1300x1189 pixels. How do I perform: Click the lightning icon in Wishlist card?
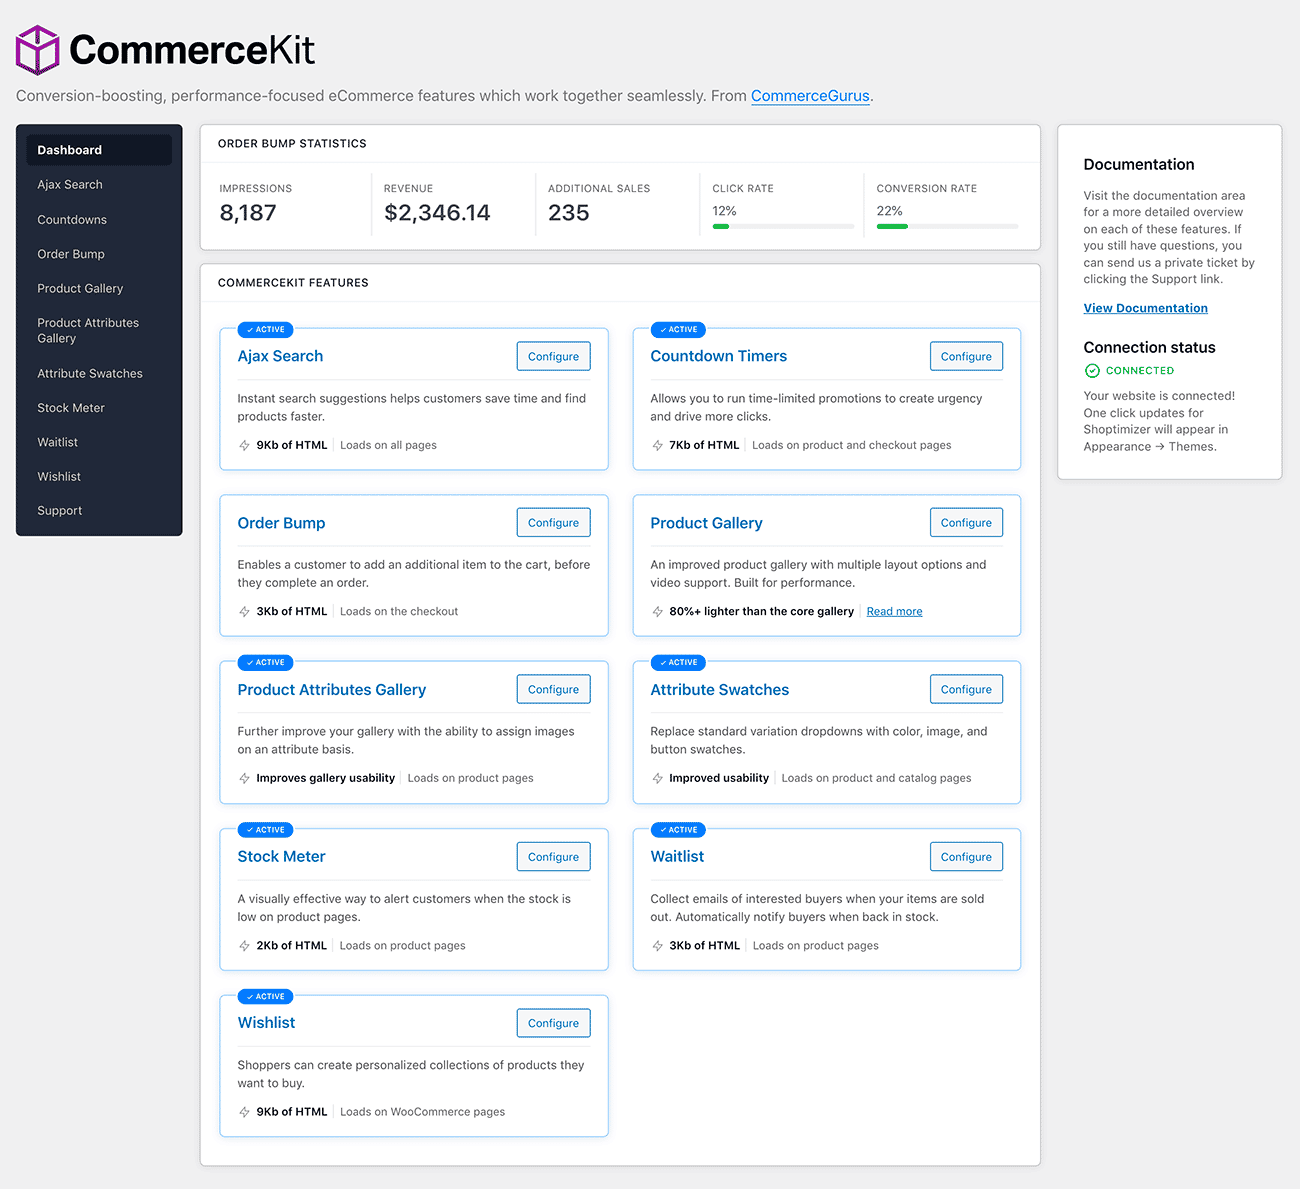244,1111
